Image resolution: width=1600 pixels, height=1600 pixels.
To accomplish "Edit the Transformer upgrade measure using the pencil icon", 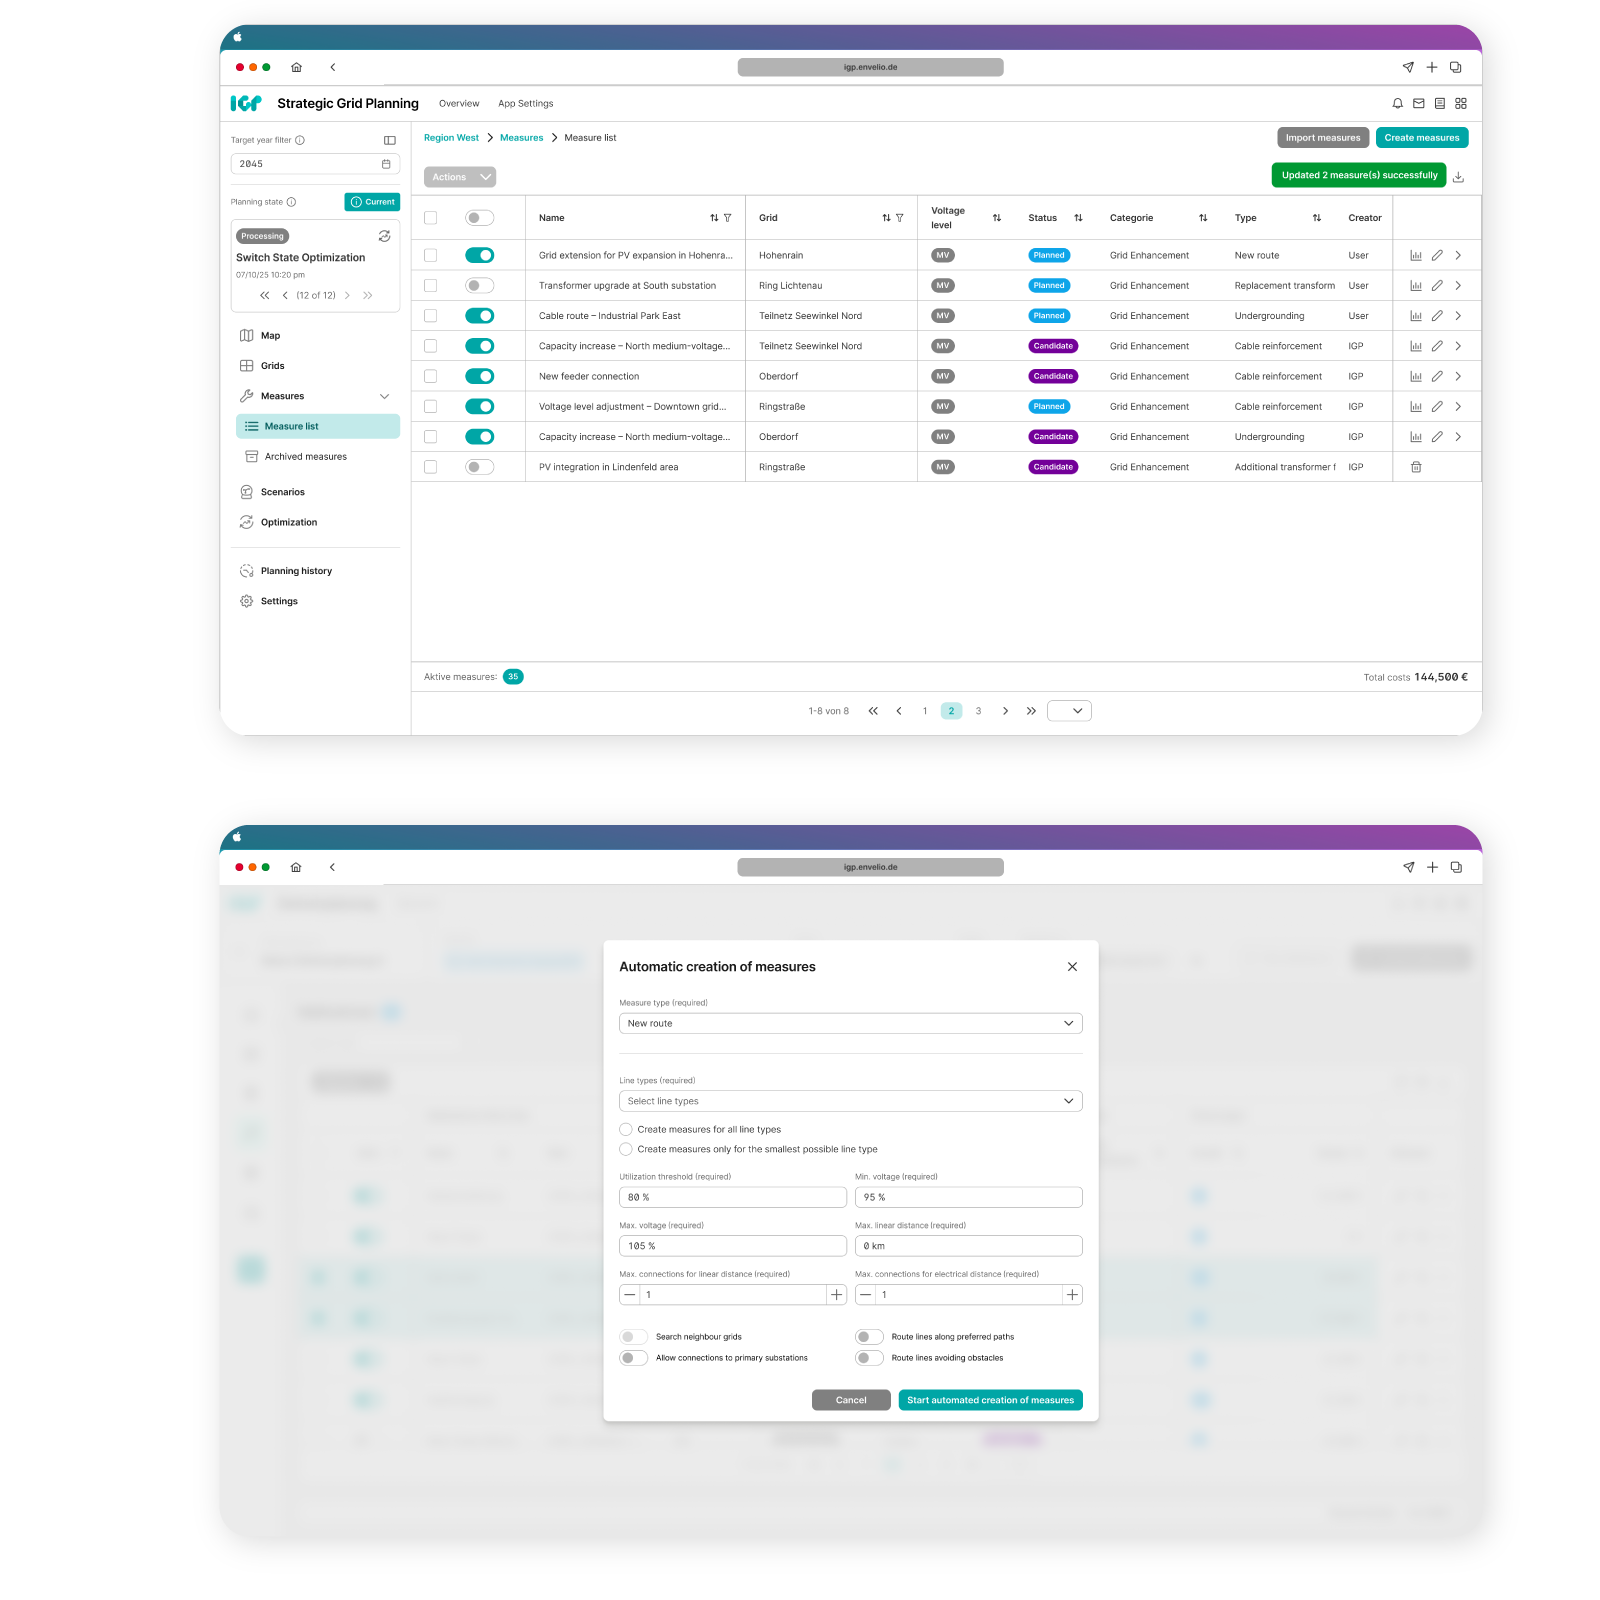I will click(x=1437, y=285).
